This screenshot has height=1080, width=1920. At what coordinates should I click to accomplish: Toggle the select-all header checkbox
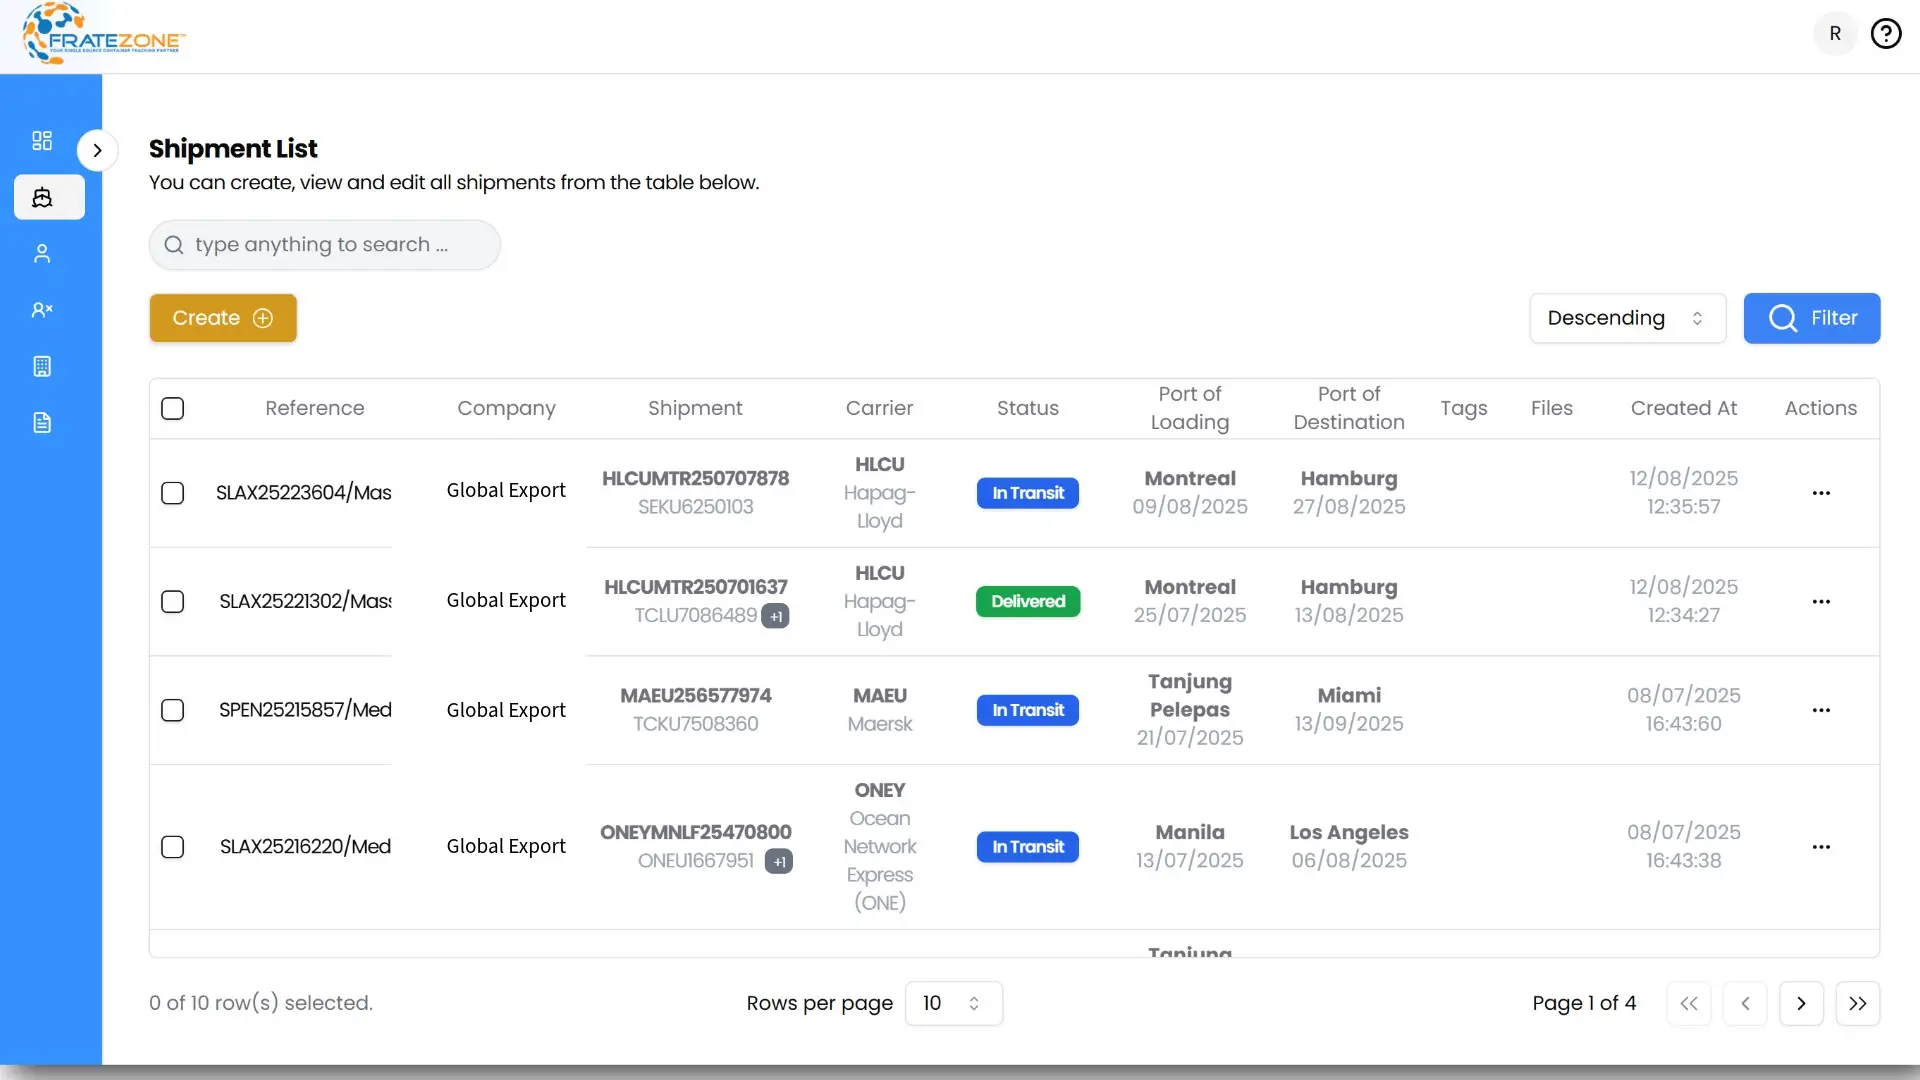173,408
